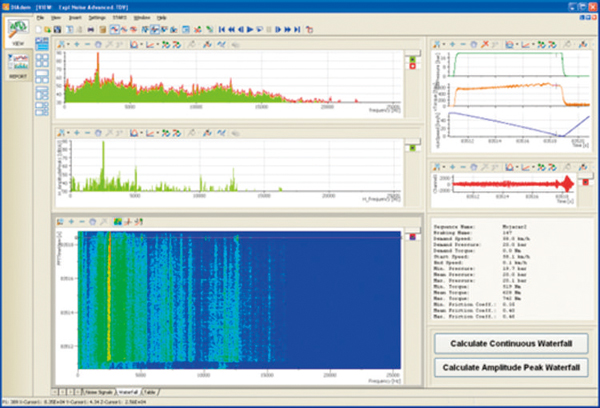Image resolution: width=600 pixels, height=408 pixels.
Task: Click the zoom-out minus icon above the top spectrum chart
Action: [x=88, y=44]
